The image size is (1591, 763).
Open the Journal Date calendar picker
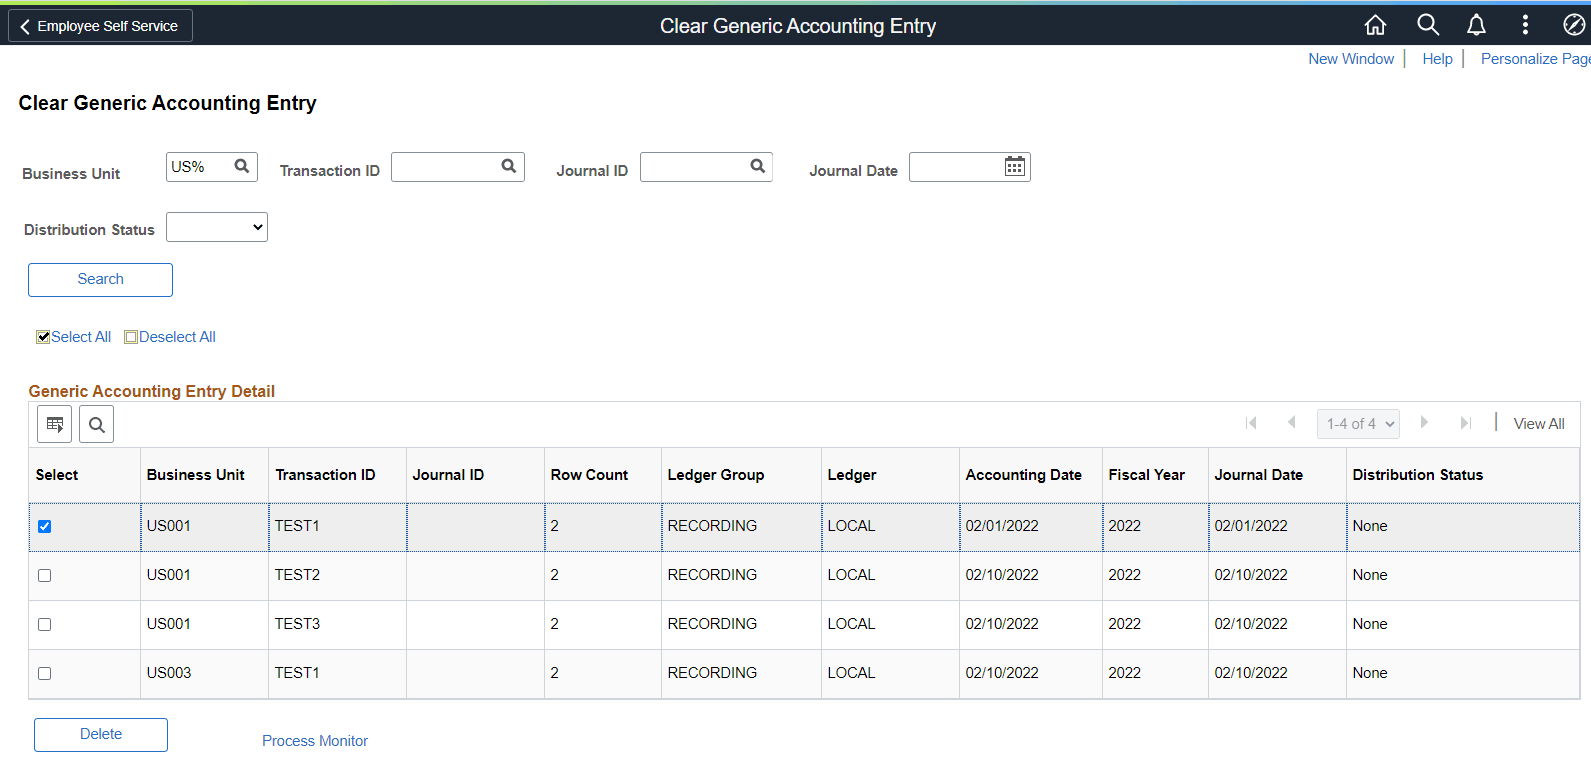point(1015,166)
